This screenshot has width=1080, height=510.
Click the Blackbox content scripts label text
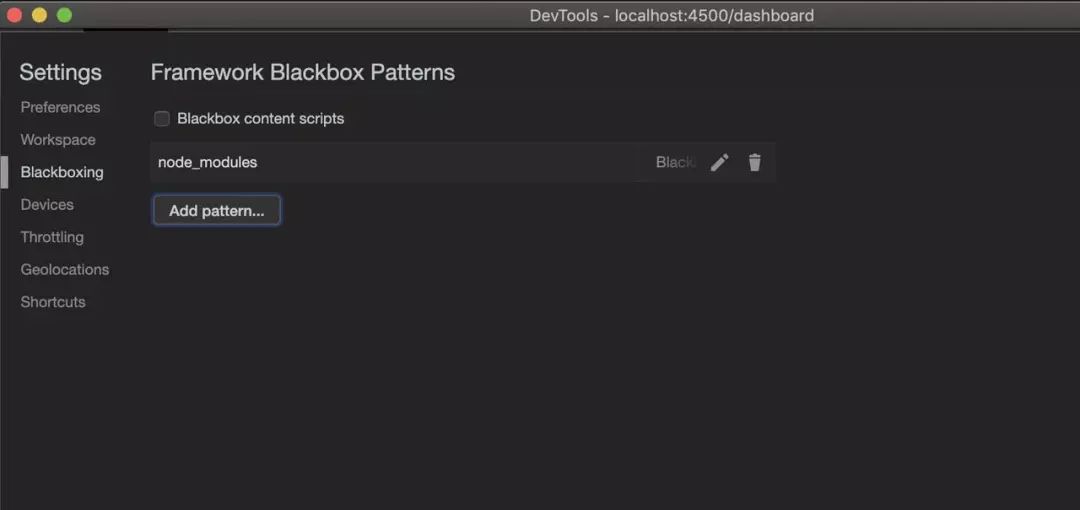click(260, 119)
